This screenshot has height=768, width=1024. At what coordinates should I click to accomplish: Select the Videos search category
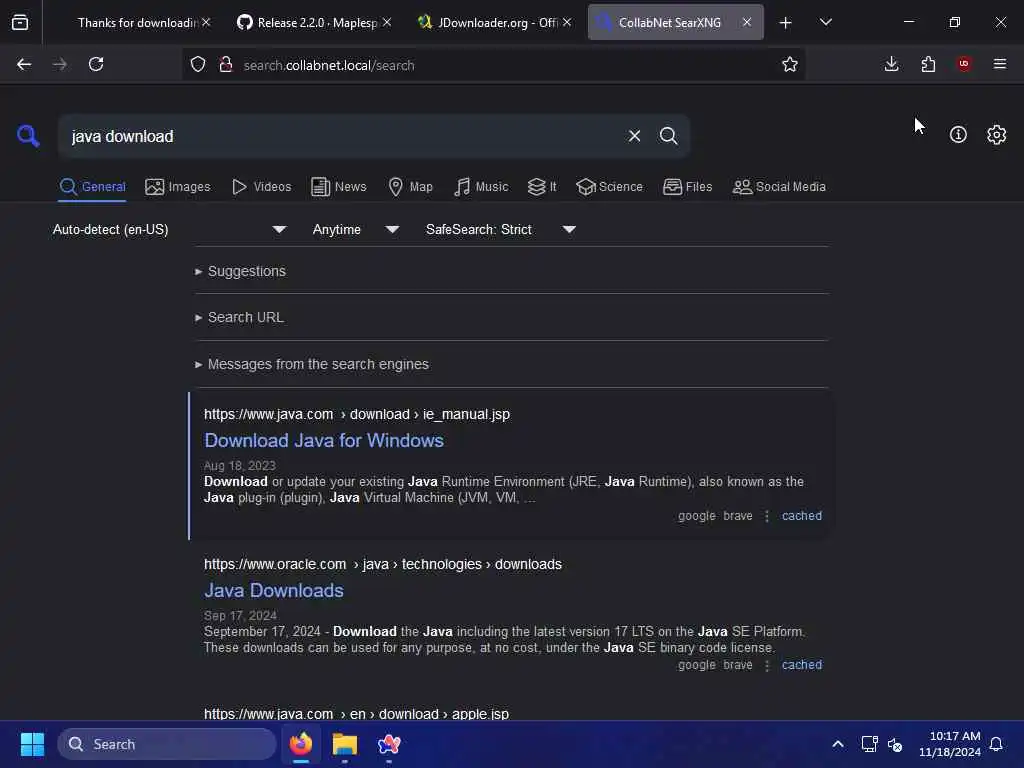coord(261,187)
